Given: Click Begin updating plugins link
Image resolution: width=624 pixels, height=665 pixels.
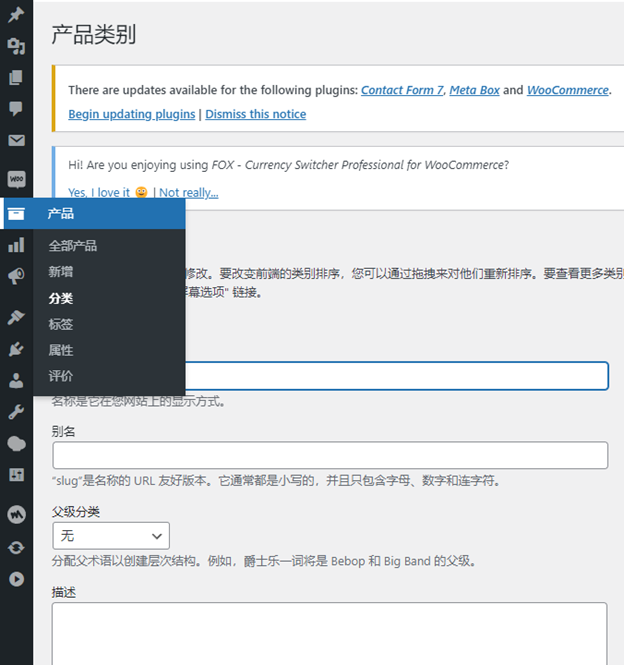Looking at the screenshot, I should 132,114.
